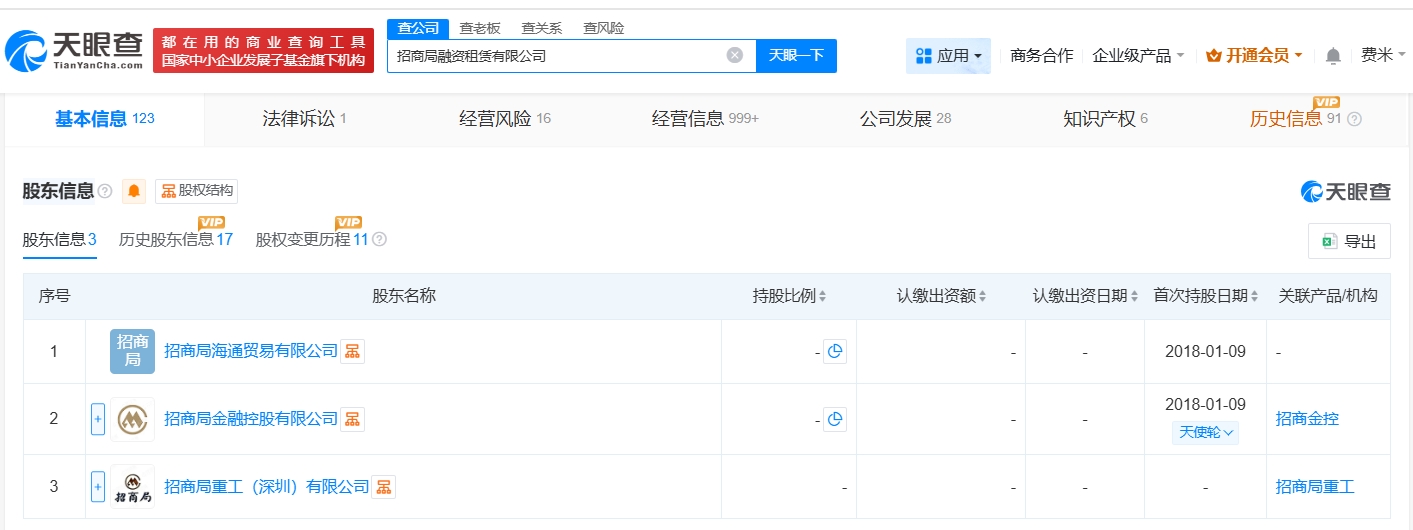1413x530 pixels.
Task: Click the notification bell in top bar
Action: pyautogui.click(x=1333, y=56)
